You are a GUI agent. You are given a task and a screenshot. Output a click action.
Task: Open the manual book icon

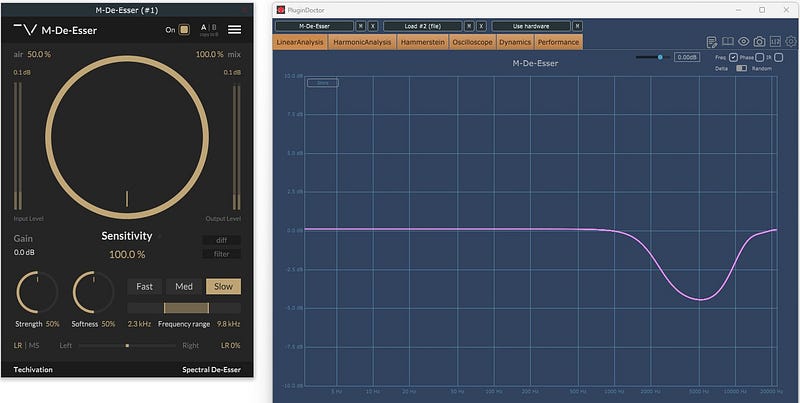pyautogui.click(x=727, y=42)
